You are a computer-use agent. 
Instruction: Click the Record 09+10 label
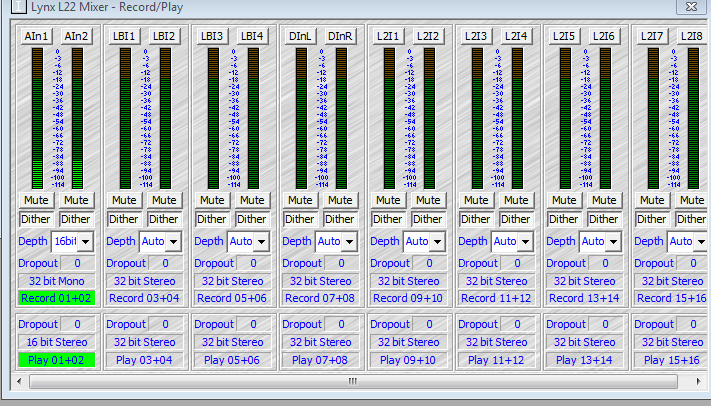[x=409, y=298]
